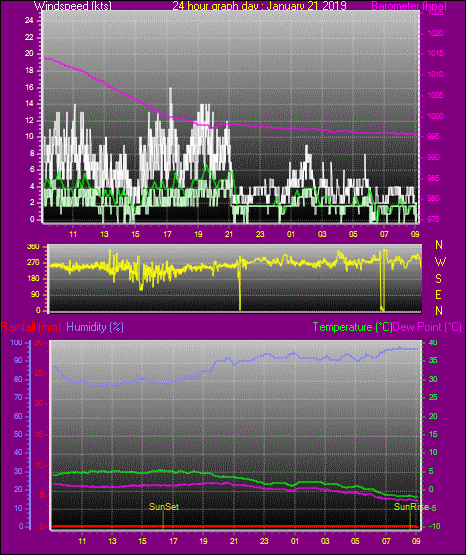Click the W compass direction letter
Viewport: 466px width, 555px height.
440,262
